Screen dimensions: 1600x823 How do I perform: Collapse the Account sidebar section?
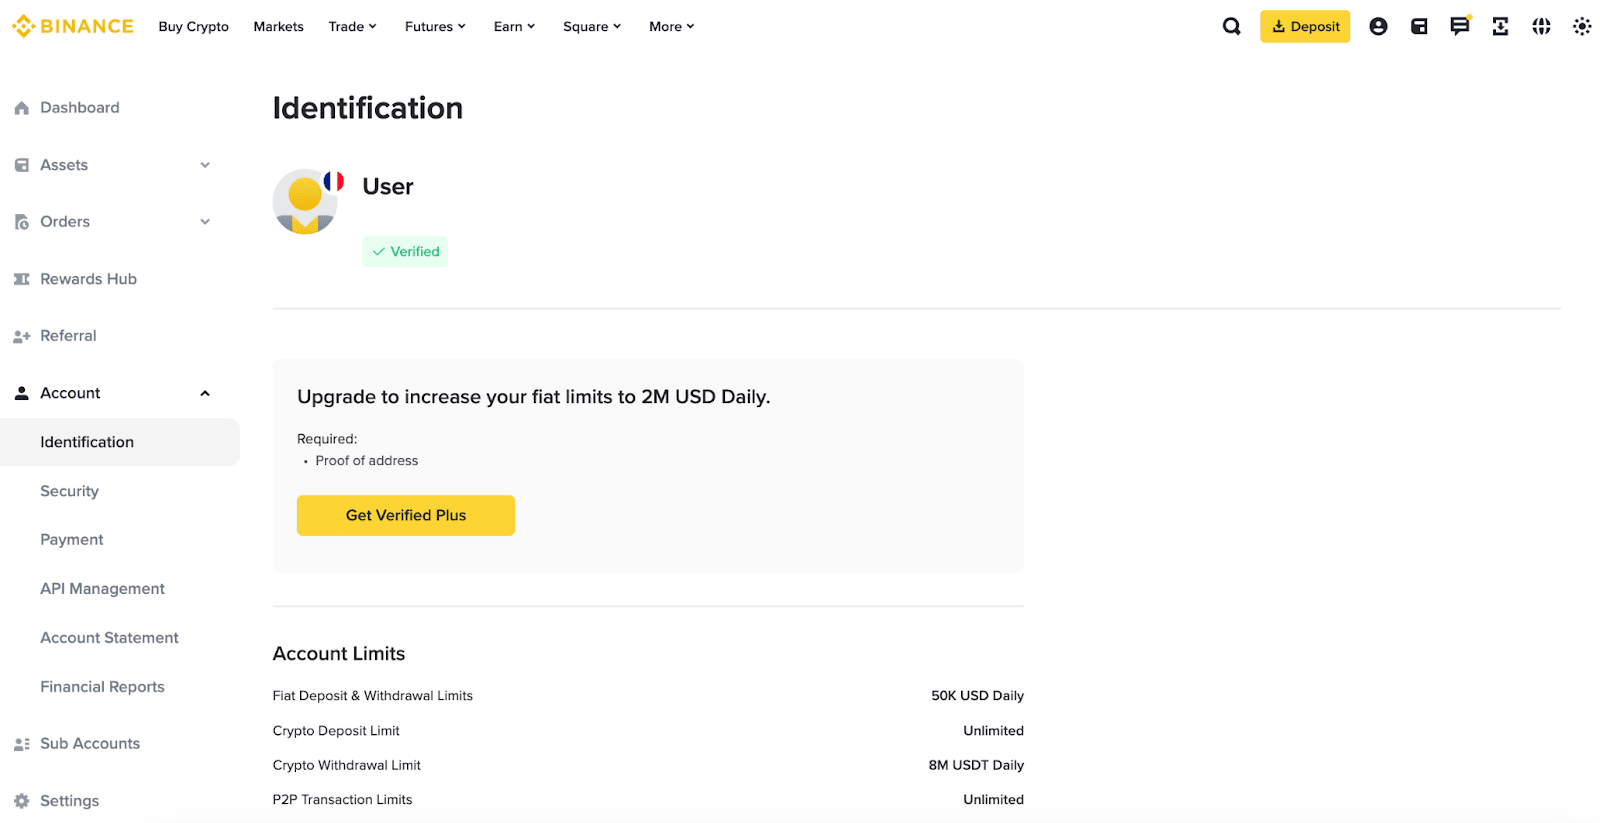pos(205,393)
